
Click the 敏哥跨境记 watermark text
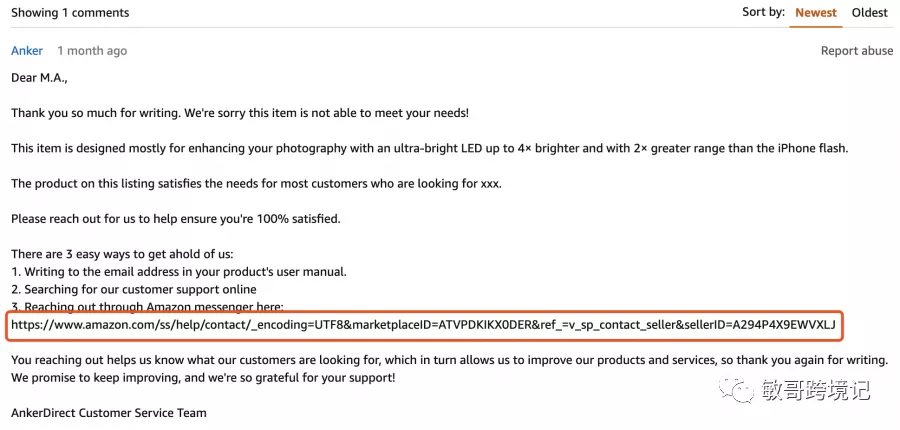[x=816, y=390]
